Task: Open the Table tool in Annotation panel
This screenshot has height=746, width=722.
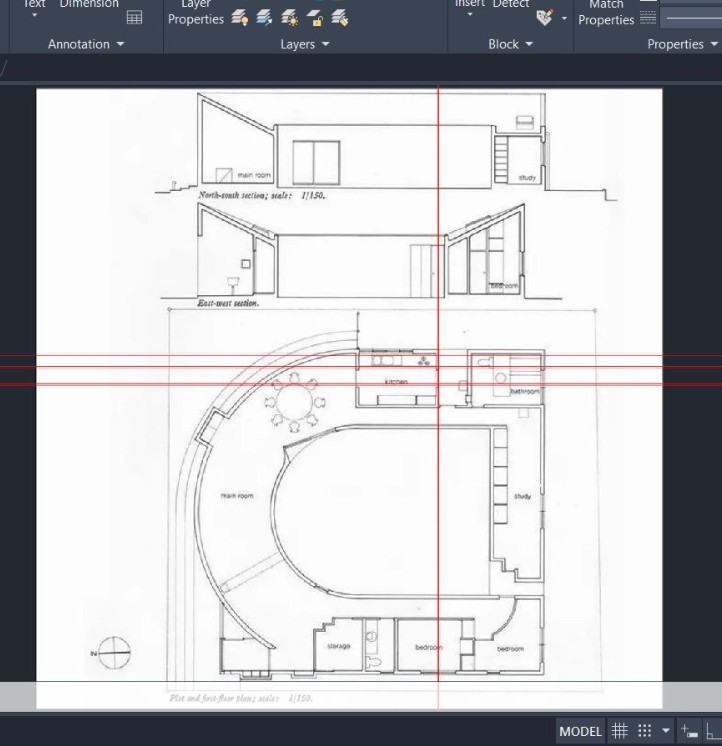Action: [134, 18]
